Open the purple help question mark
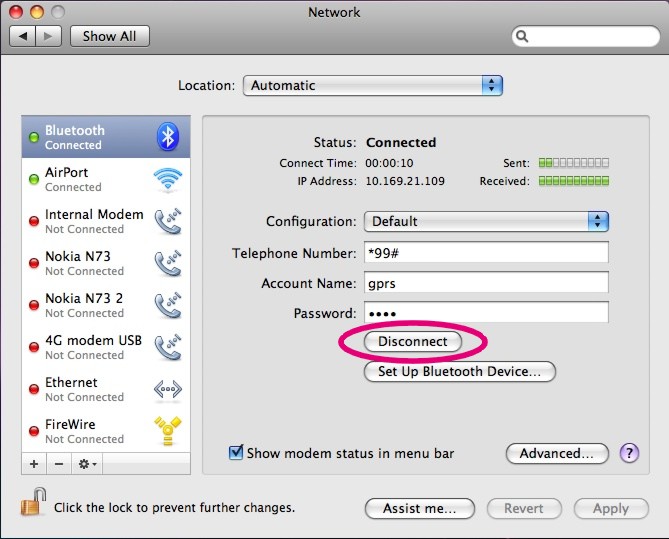Image resolution: width=669 pixels, height=539 pixels. coord(629,453)
